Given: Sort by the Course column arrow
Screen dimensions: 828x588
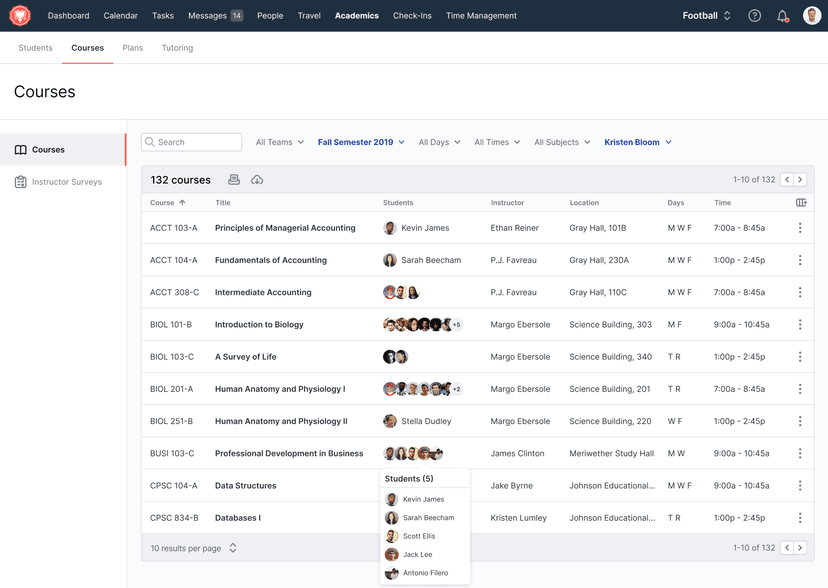Looking at the screenshot, I should (180, 201).
